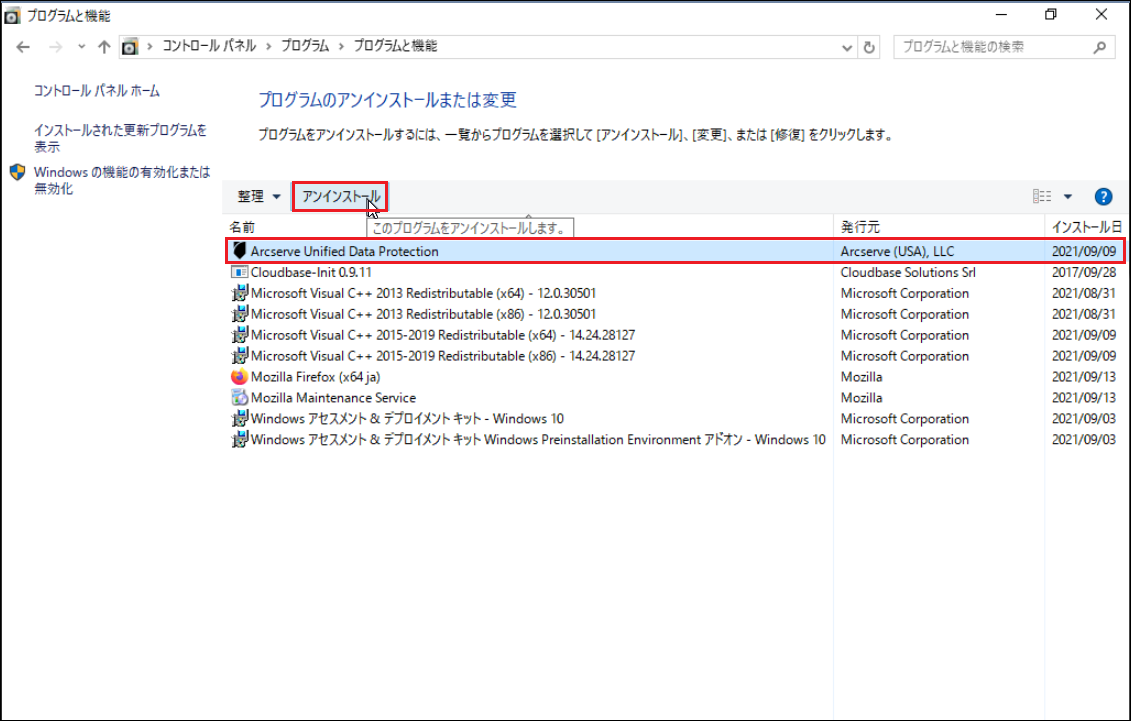Click icon for Visual C++ 2015-2019 (x64)
The height and width of the screenshot is (721, 1131).
[x=239, y=335]
